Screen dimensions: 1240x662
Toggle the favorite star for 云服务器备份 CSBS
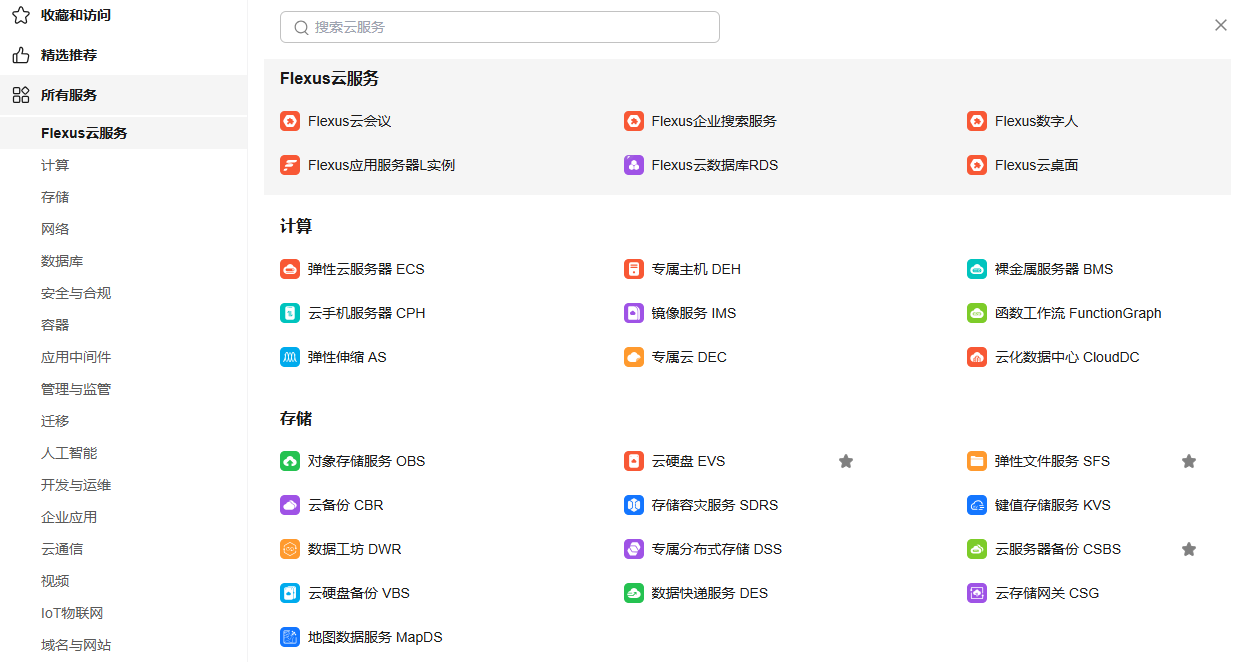[x=1189, y=549]
